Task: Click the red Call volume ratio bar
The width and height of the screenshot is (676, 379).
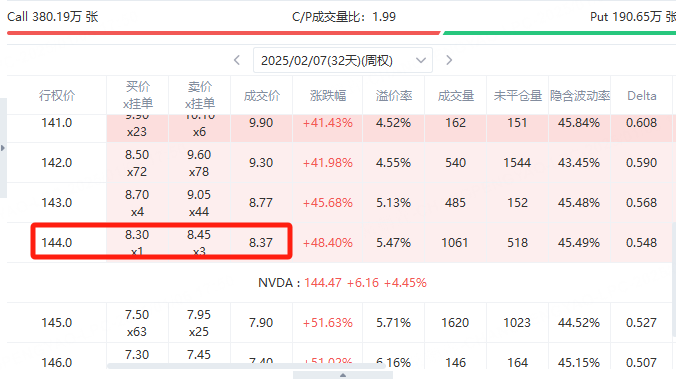Action: point(223,33)
